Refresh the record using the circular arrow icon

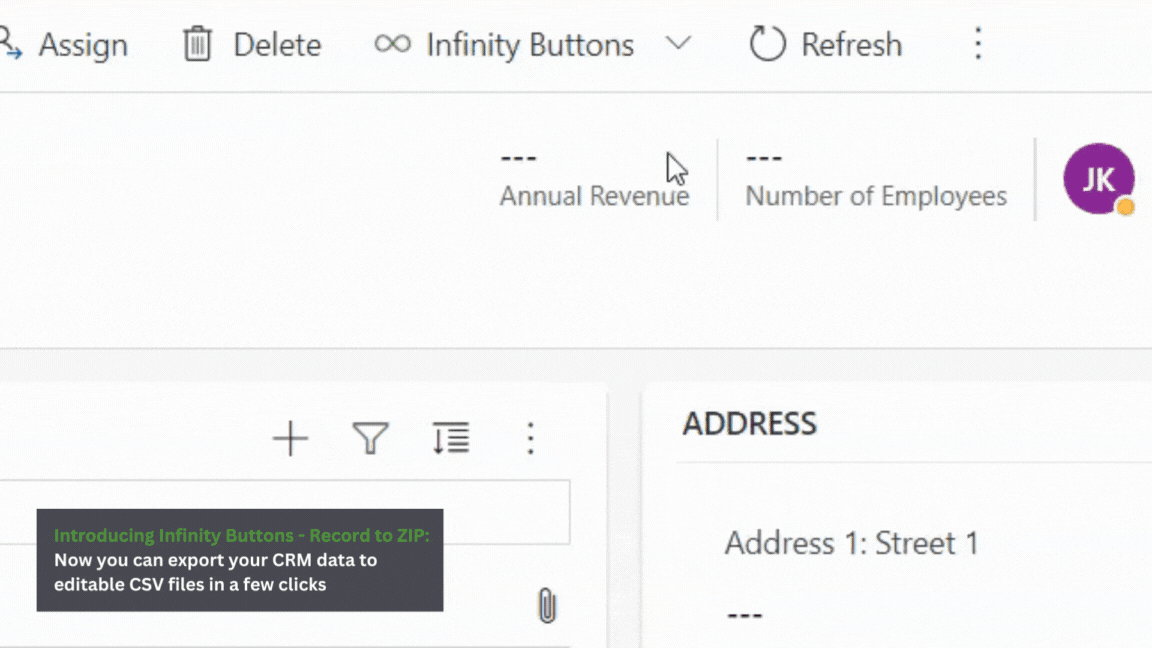click(x=767, y=44)
